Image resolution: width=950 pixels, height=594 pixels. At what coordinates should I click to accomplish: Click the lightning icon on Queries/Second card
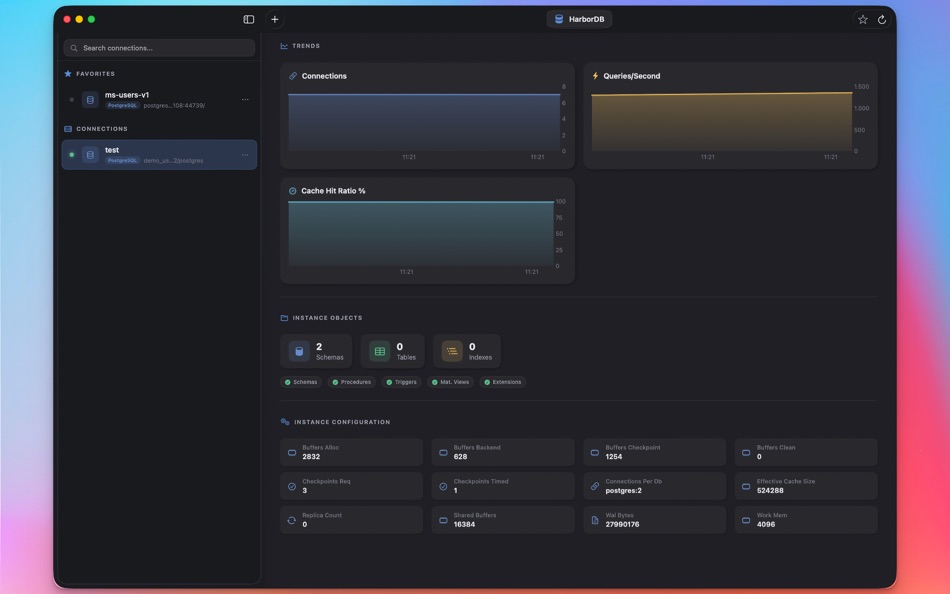tap(596, 75)
